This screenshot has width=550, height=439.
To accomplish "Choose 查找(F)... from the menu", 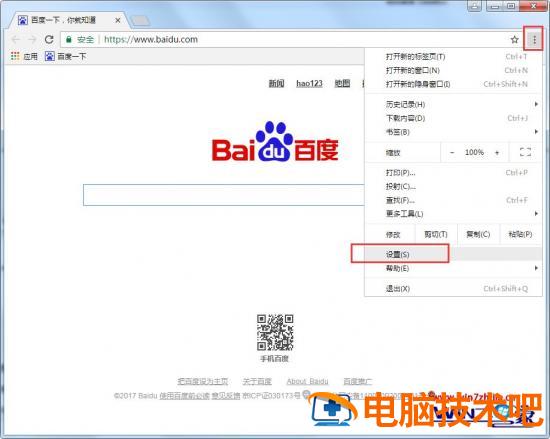I will coord(453,200).
